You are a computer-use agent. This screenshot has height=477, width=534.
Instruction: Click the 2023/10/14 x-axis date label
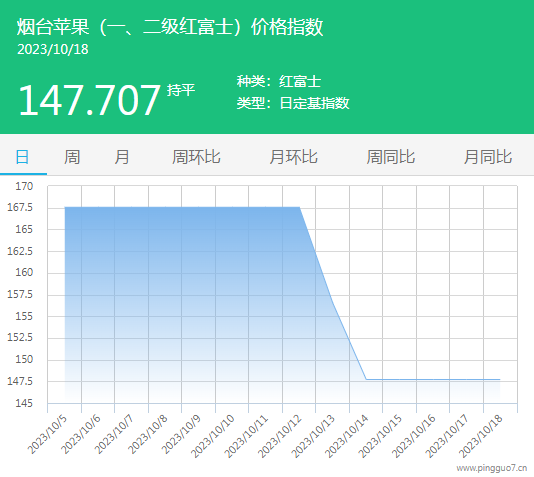pyautogui.click(x=347, y=436)
